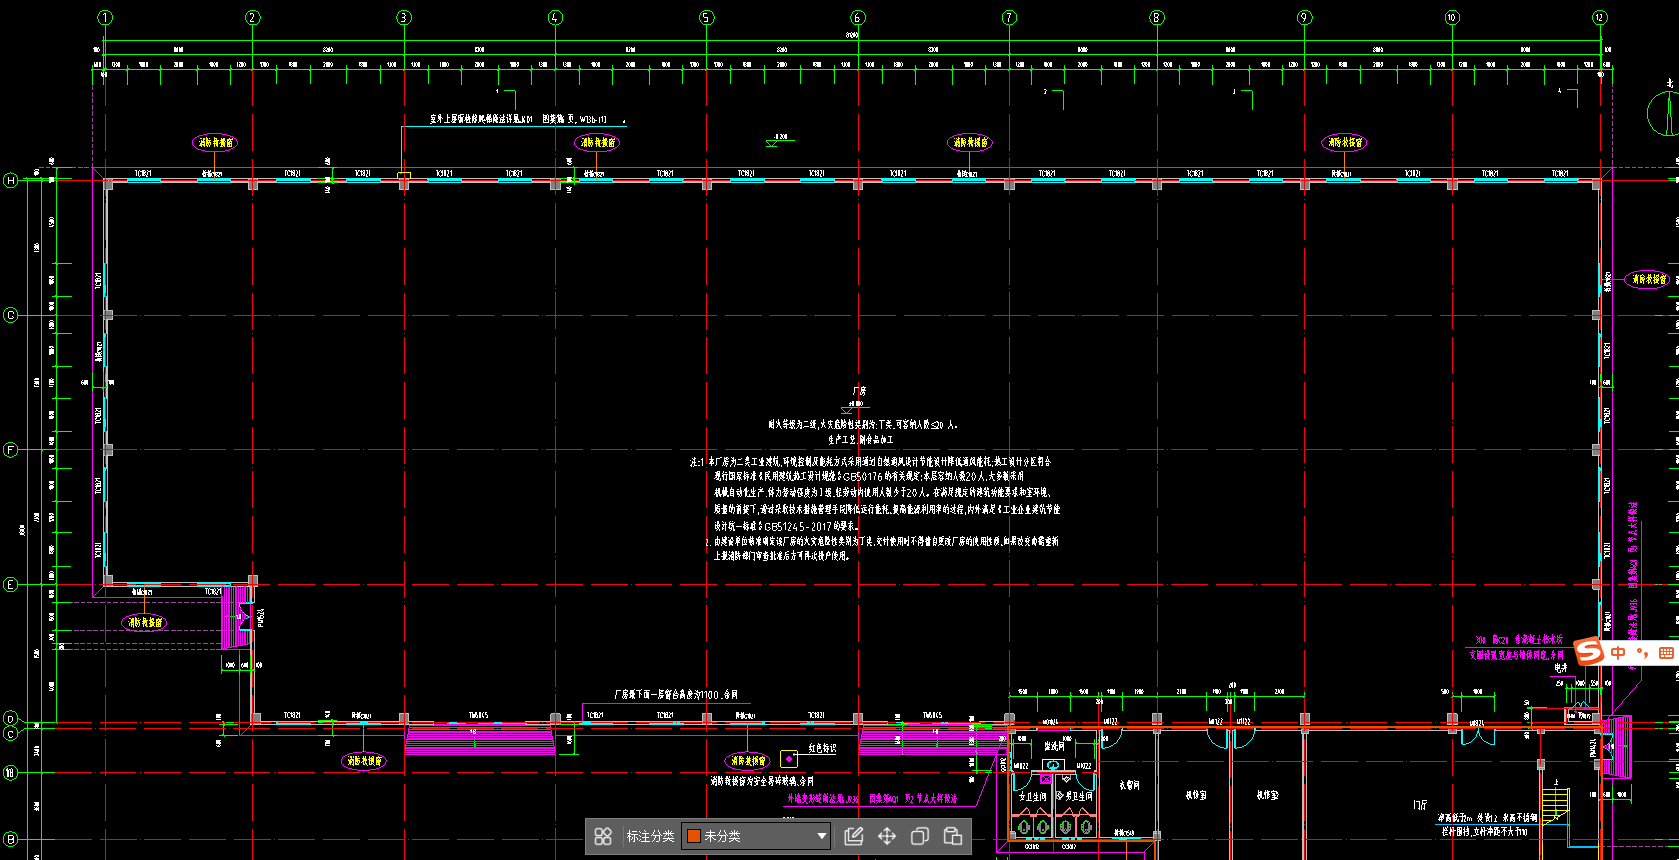Select grid axis bubble 6 at top

click(x=857, y=18)
